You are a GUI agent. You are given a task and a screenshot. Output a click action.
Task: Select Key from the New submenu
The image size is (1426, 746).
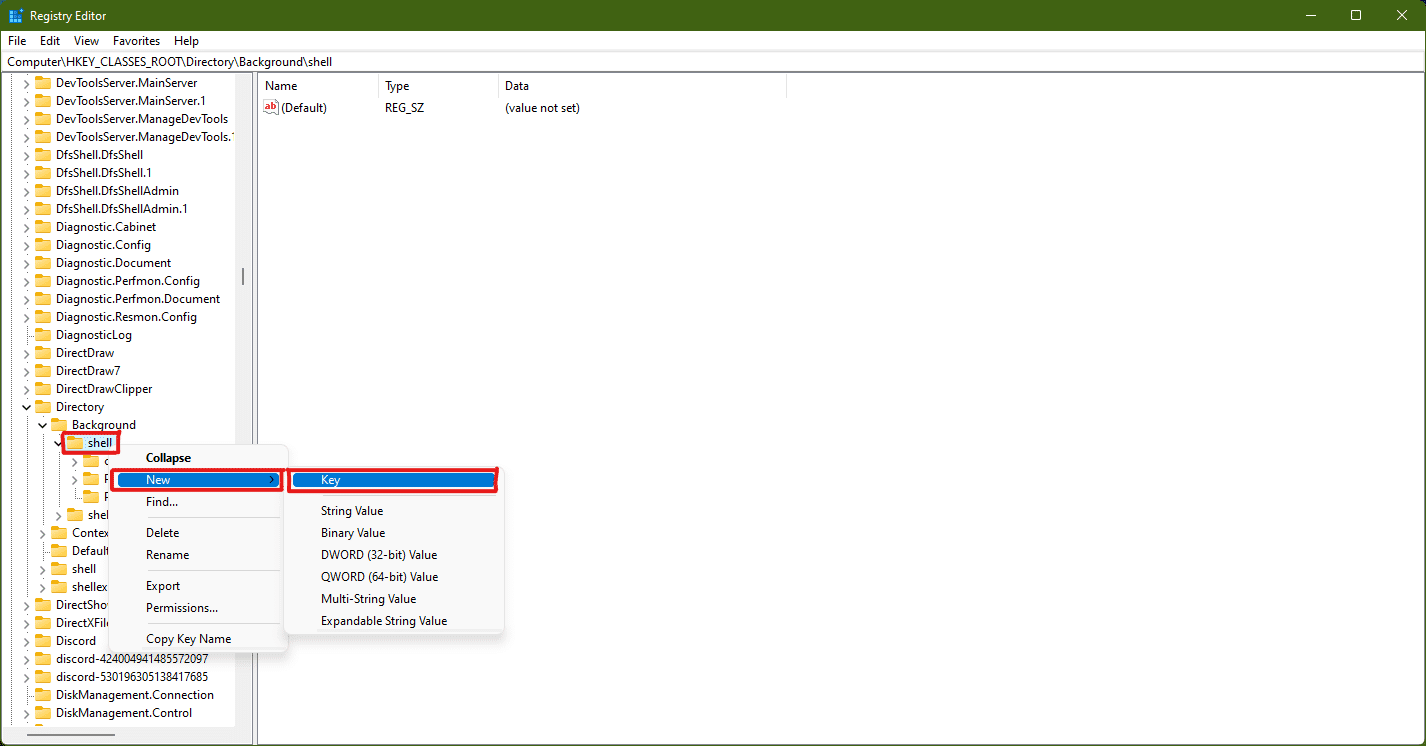click(392, 479)
